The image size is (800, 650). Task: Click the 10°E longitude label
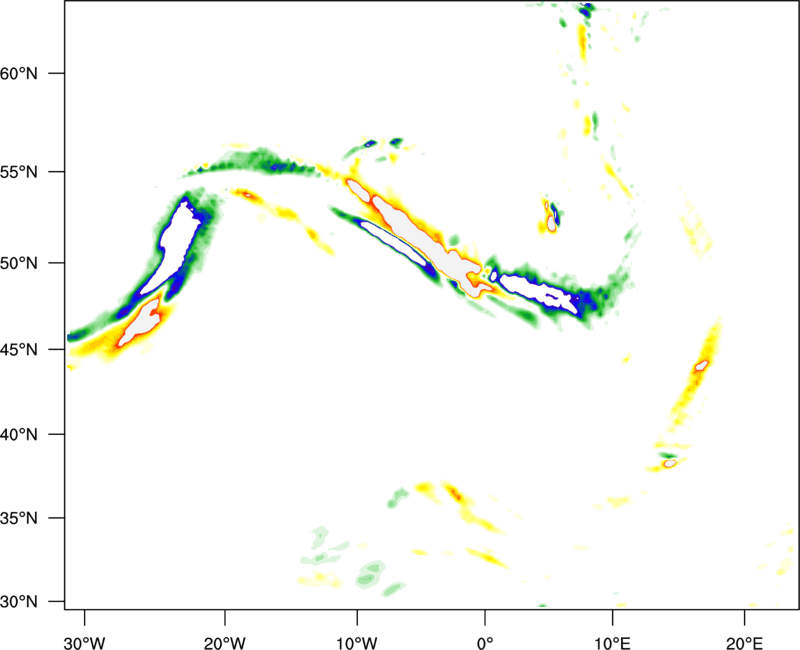pyautogui.click(x=612, y=643)
